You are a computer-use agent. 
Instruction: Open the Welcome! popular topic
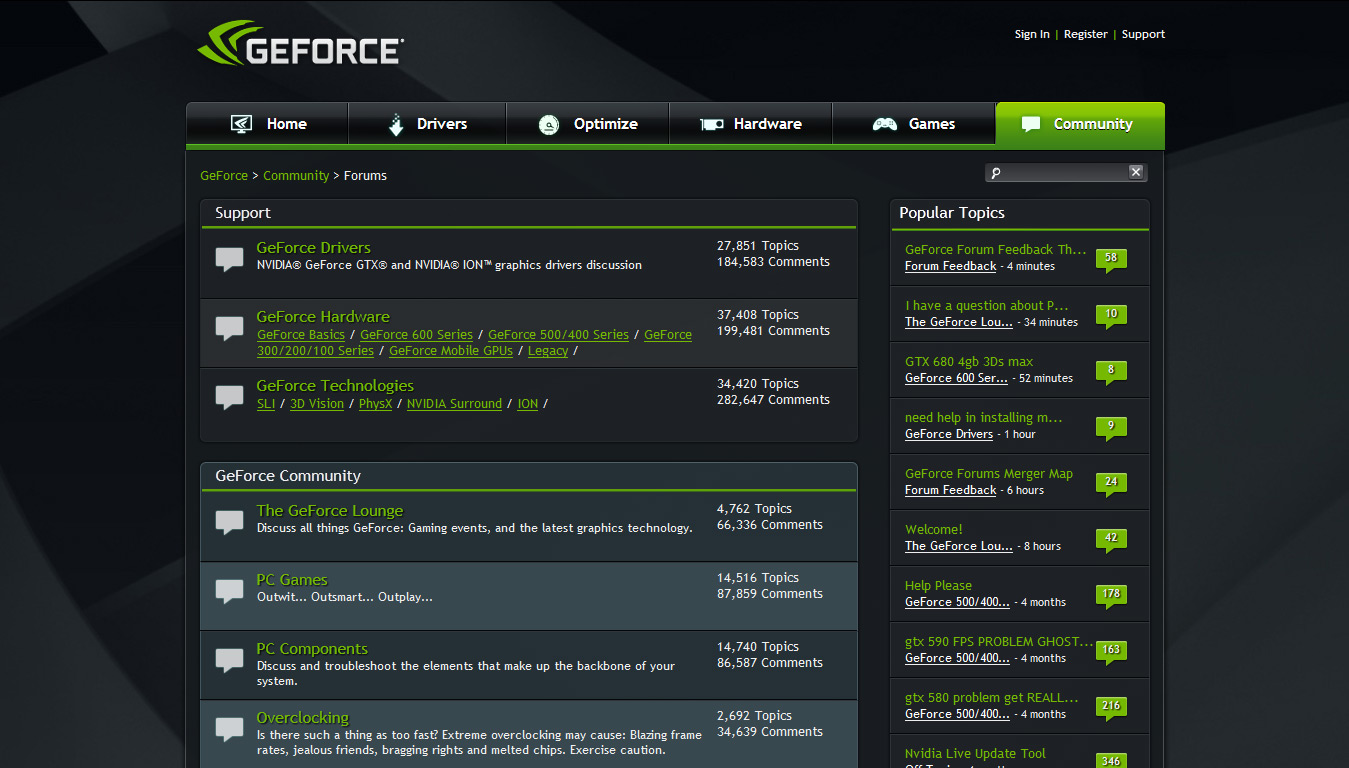934,530
